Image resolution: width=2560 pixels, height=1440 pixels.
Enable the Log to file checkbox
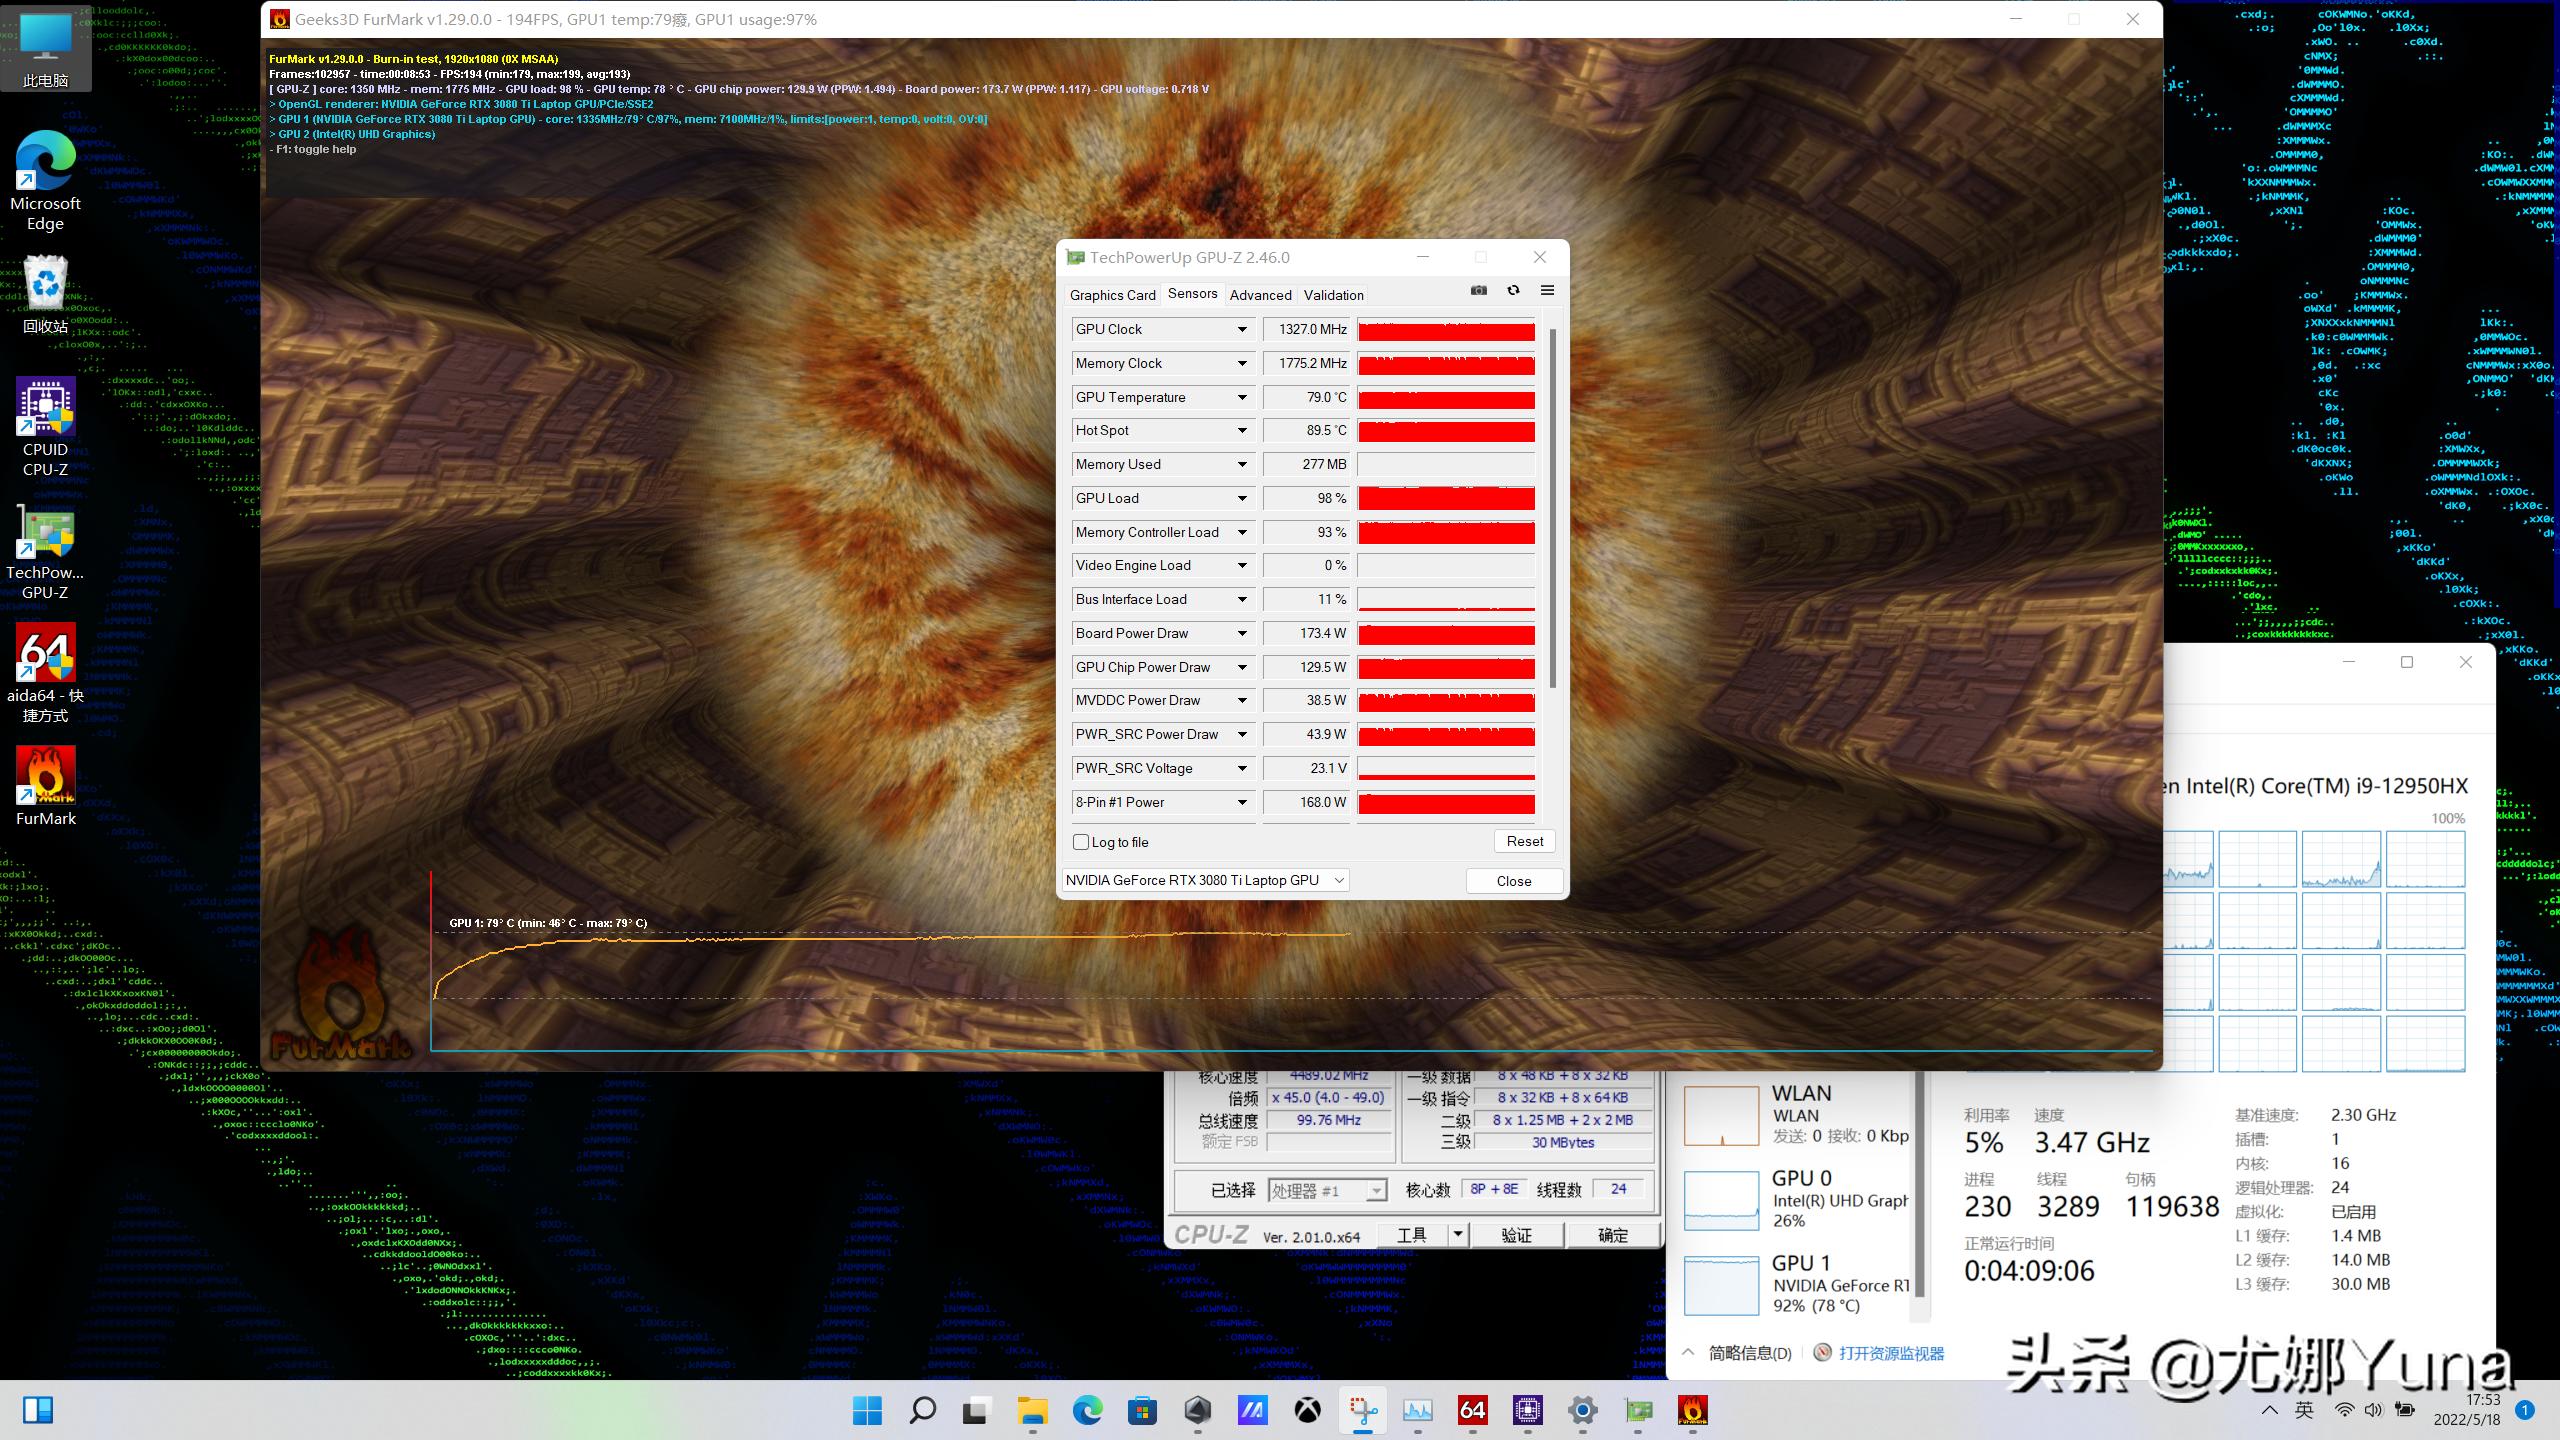point(1081,842)
